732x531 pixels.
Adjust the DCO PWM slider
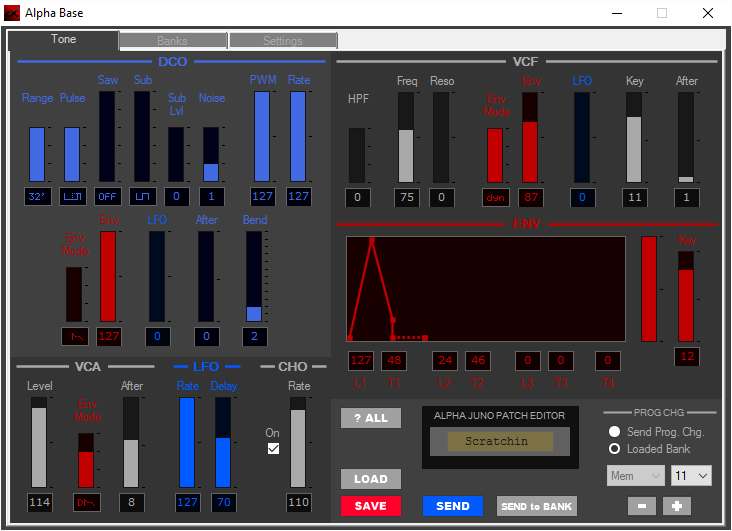[262, 136]
